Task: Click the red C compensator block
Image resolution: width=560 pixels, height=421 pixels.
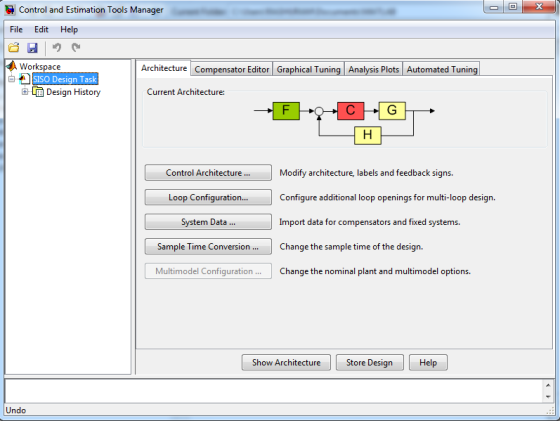Action: tap(351, 111)
